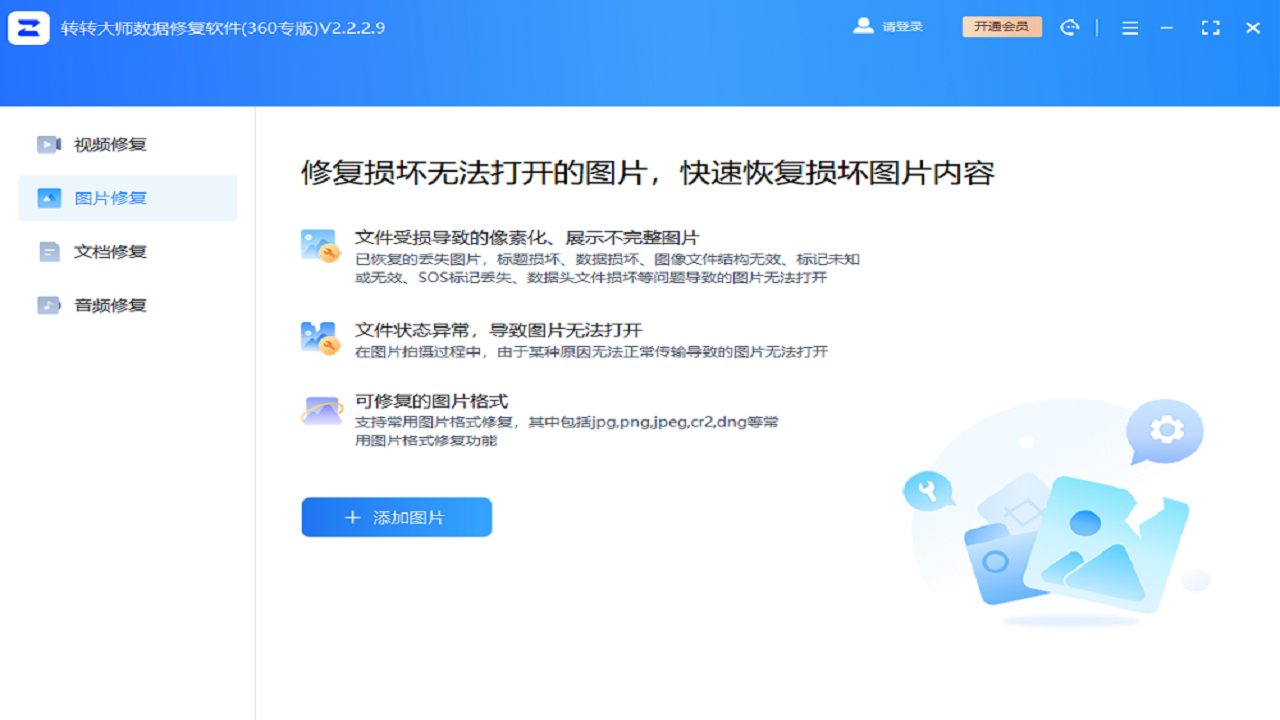
Task: Click the 添加图片 button
Action: point(396,517)
